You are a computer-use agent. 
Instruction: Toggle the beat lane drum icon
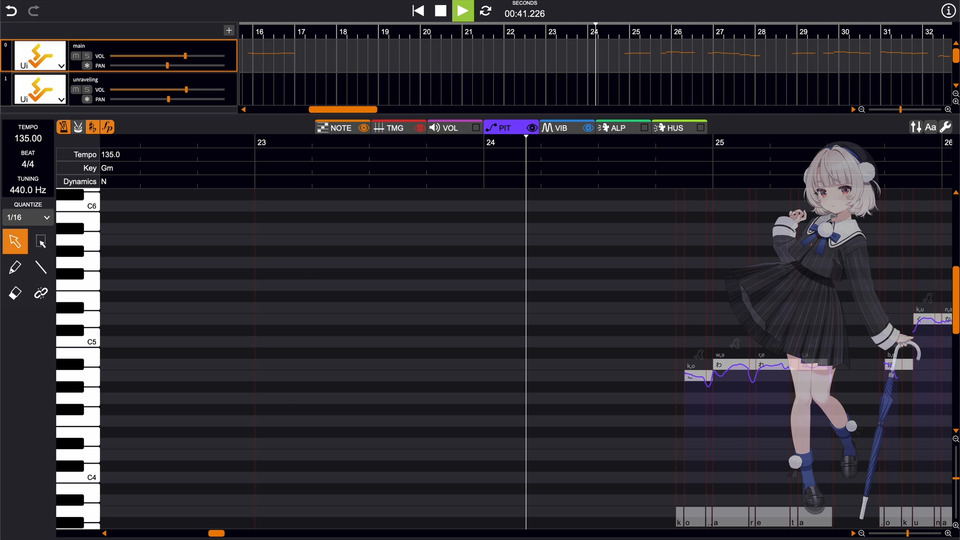(78, 127)
